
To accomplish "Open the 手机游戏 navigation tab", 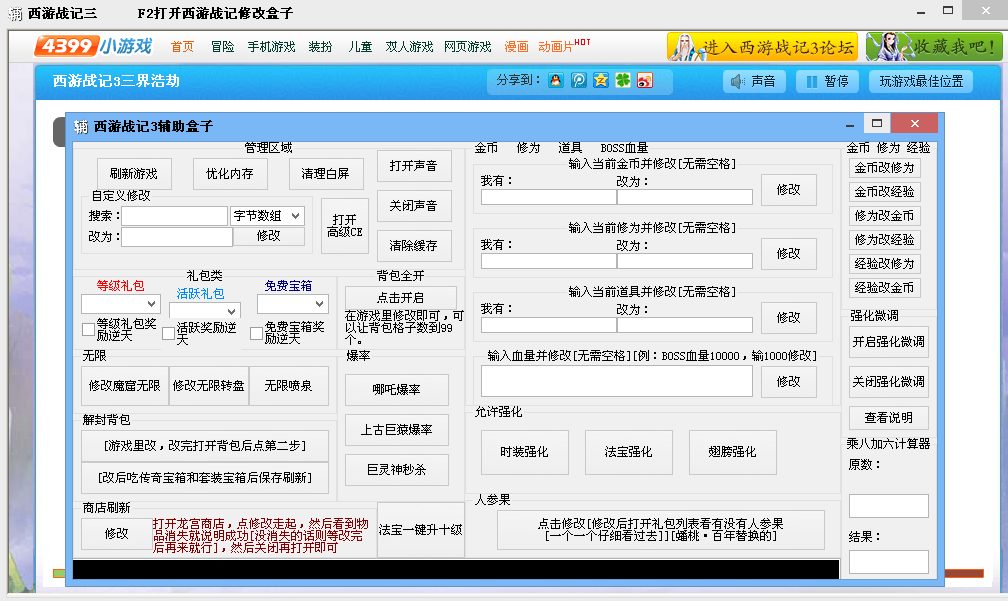I will coord(271,47).
